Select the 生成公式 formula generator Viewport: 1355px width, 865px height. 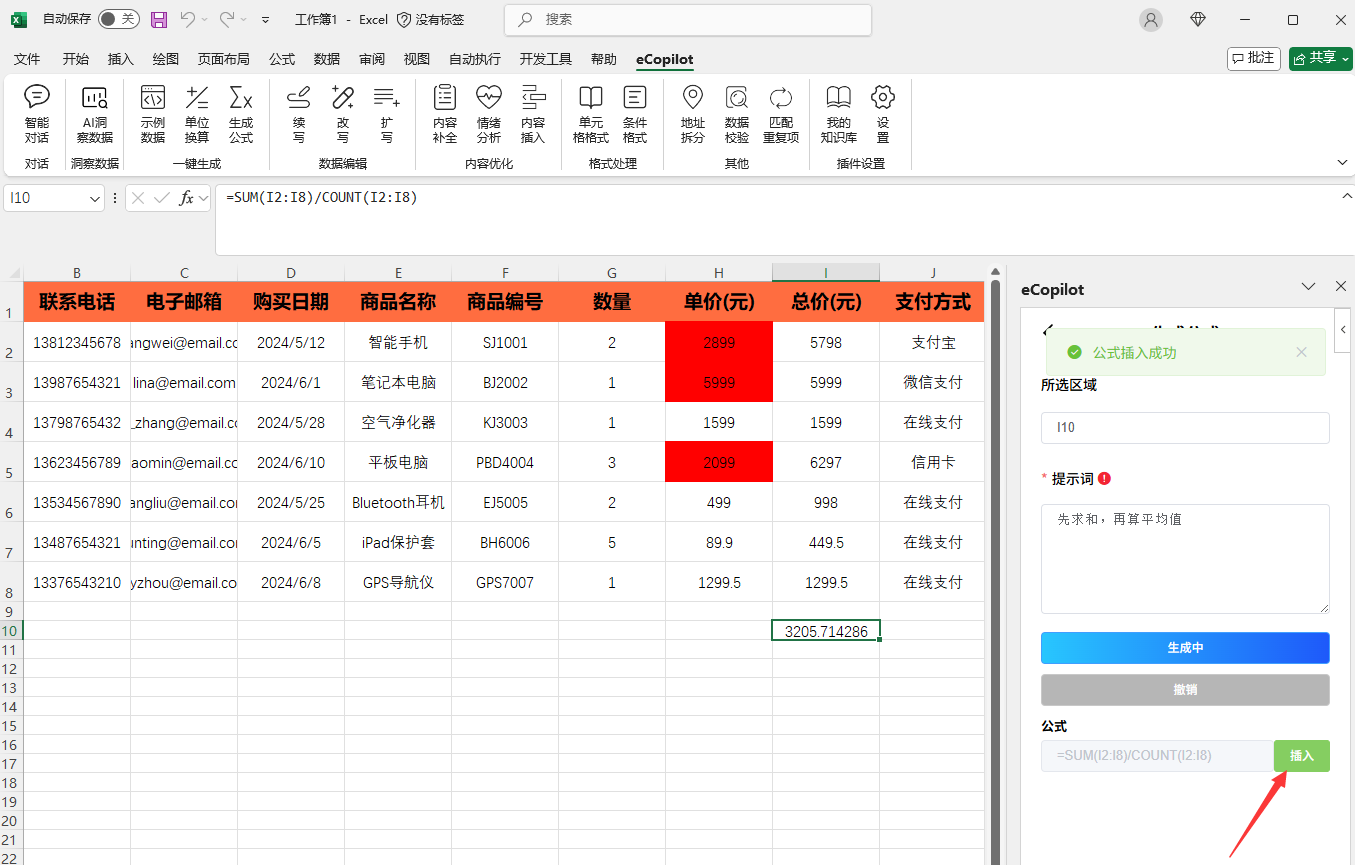pyautogui.click(x=241, y=113)
